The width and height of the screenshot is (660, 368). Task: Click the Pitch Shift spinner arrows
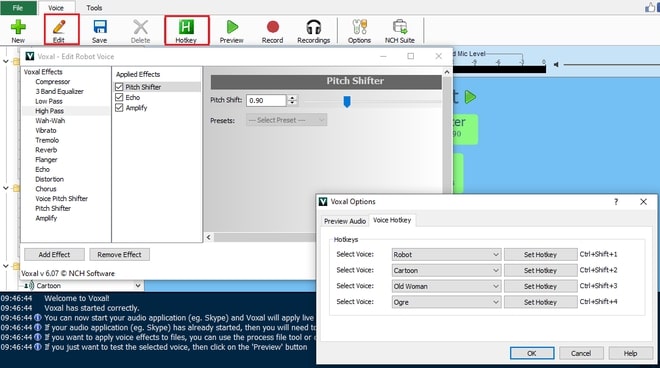pyautogui.click(x=292, y=100)
